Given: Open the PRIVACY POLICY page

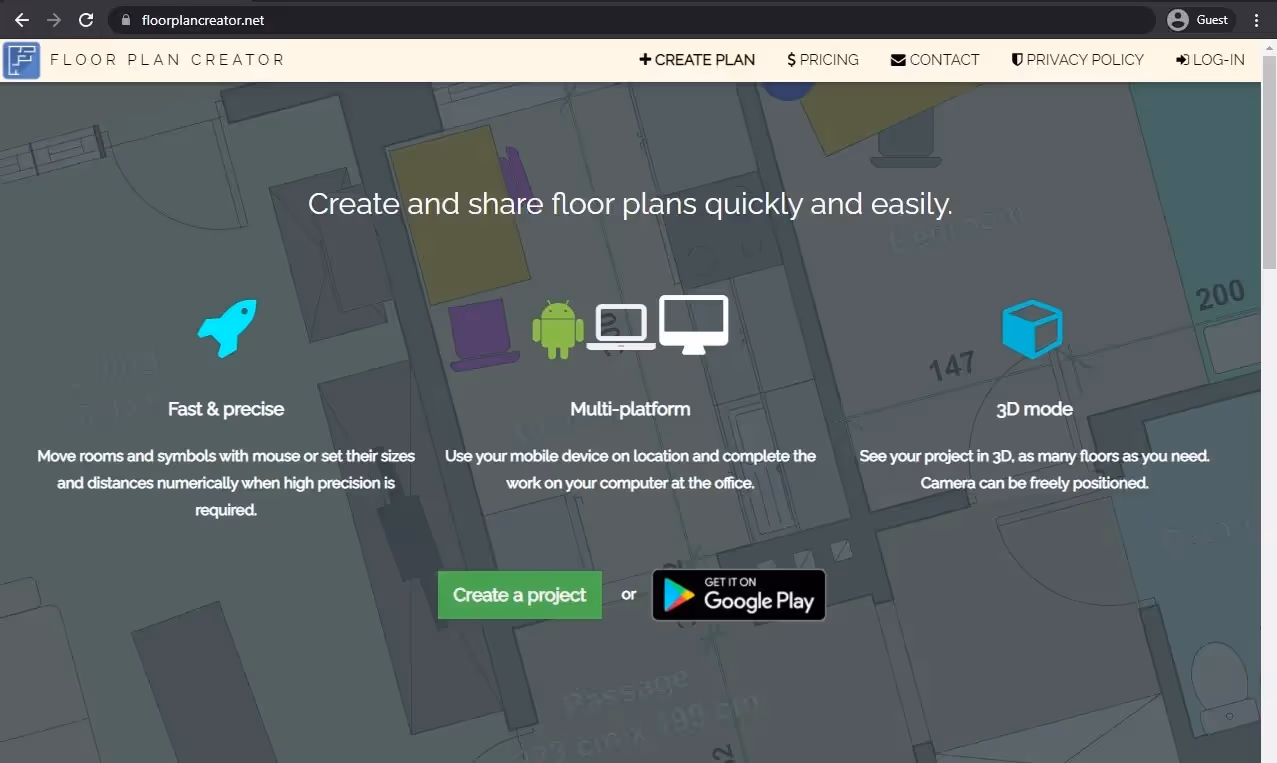Looking at the screenshot, I should tap(1078, 60).
